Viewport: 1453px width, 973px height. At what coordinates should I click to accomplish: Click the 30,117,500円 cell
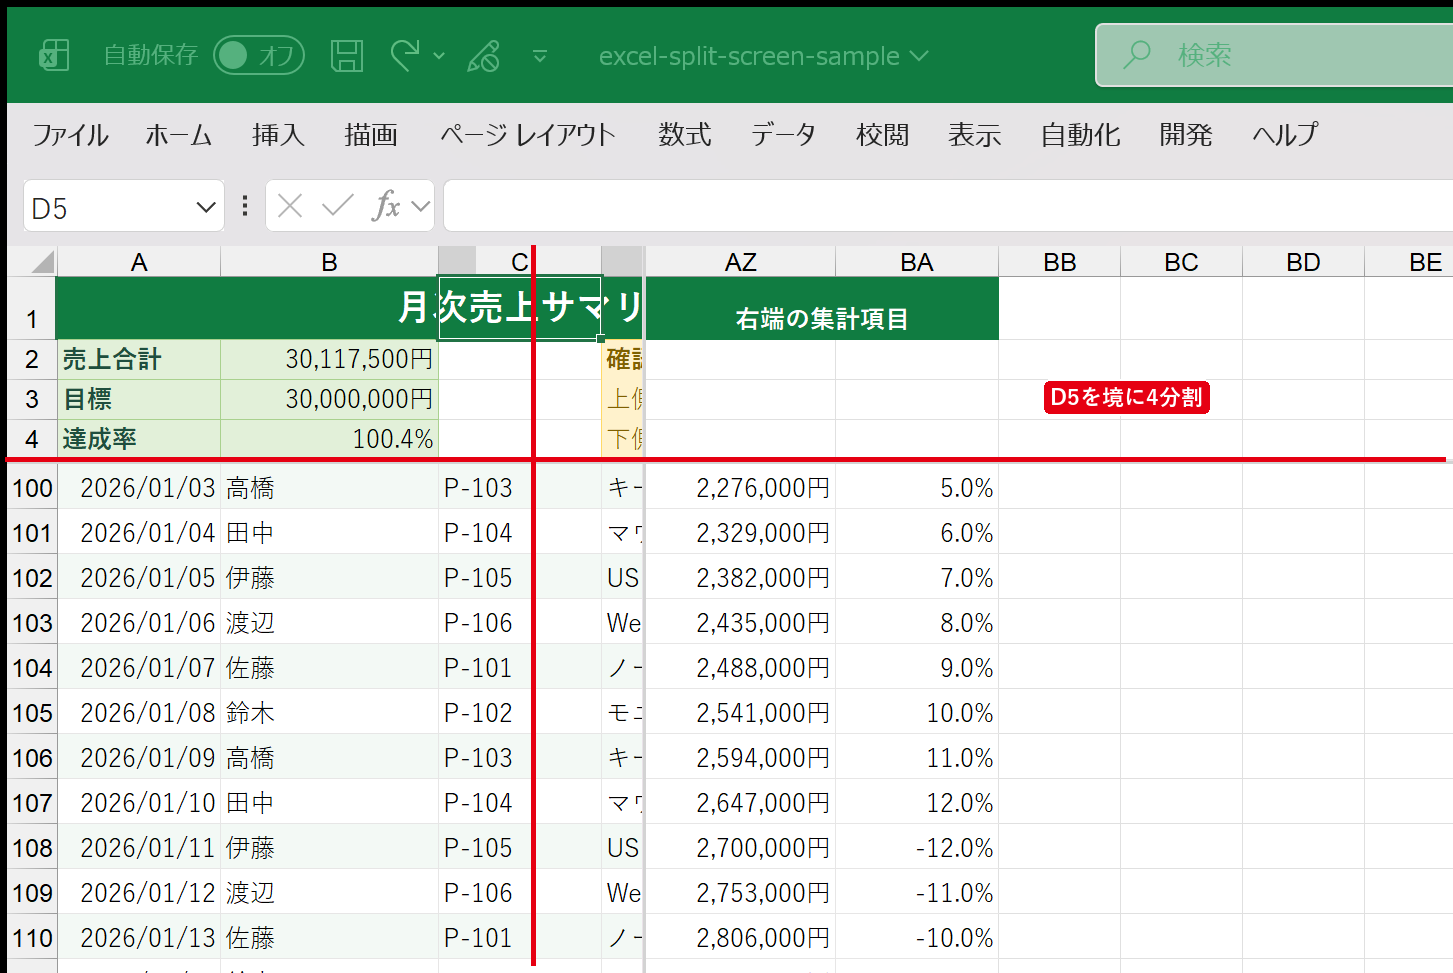(x=330, y=359)
